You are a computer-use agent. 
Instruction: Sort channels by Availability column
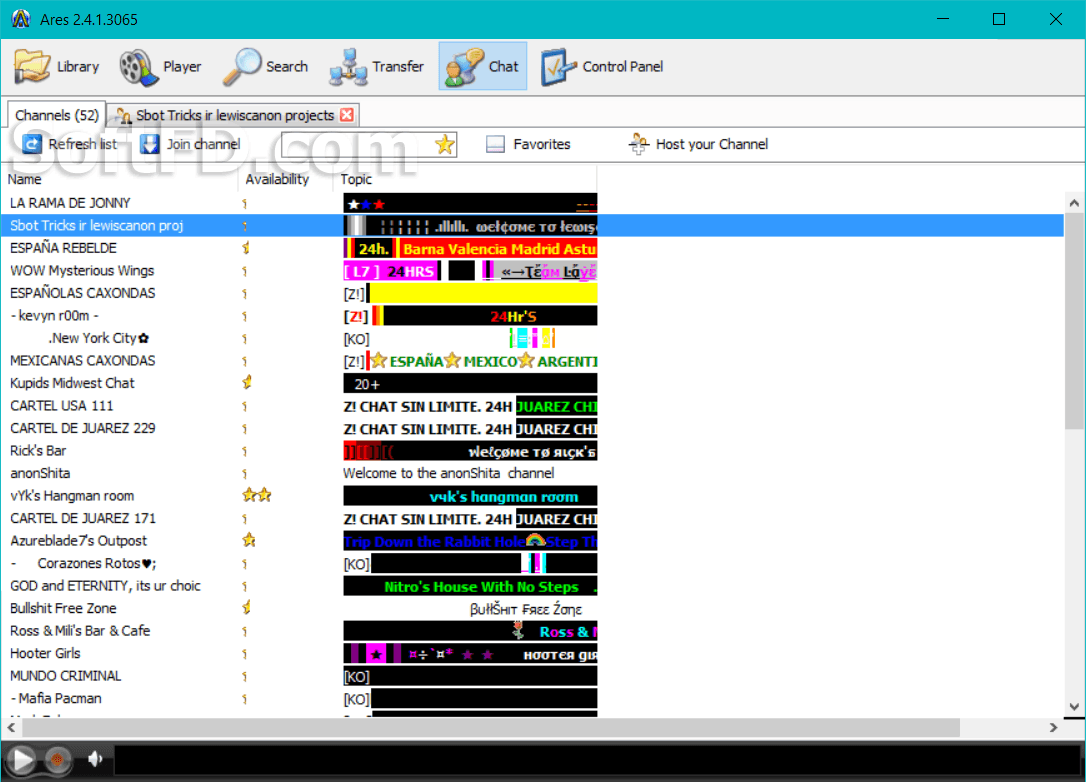coord(277,179)
